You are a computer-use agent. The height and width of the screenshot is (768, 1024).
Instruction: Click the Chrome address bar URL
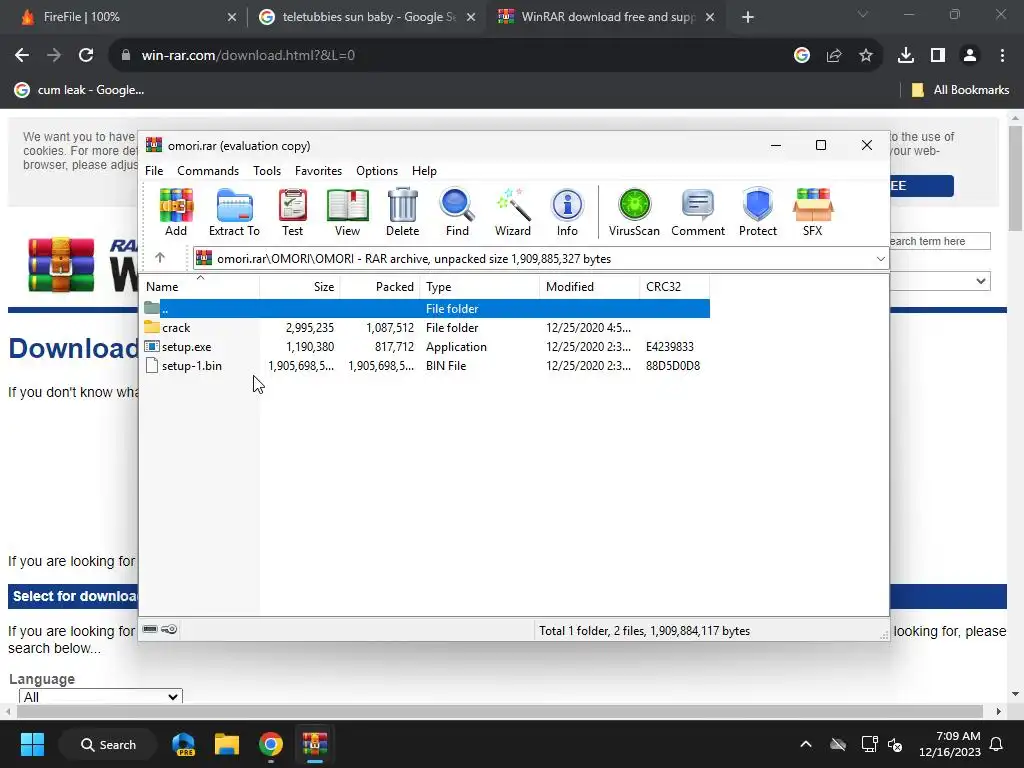248,56
